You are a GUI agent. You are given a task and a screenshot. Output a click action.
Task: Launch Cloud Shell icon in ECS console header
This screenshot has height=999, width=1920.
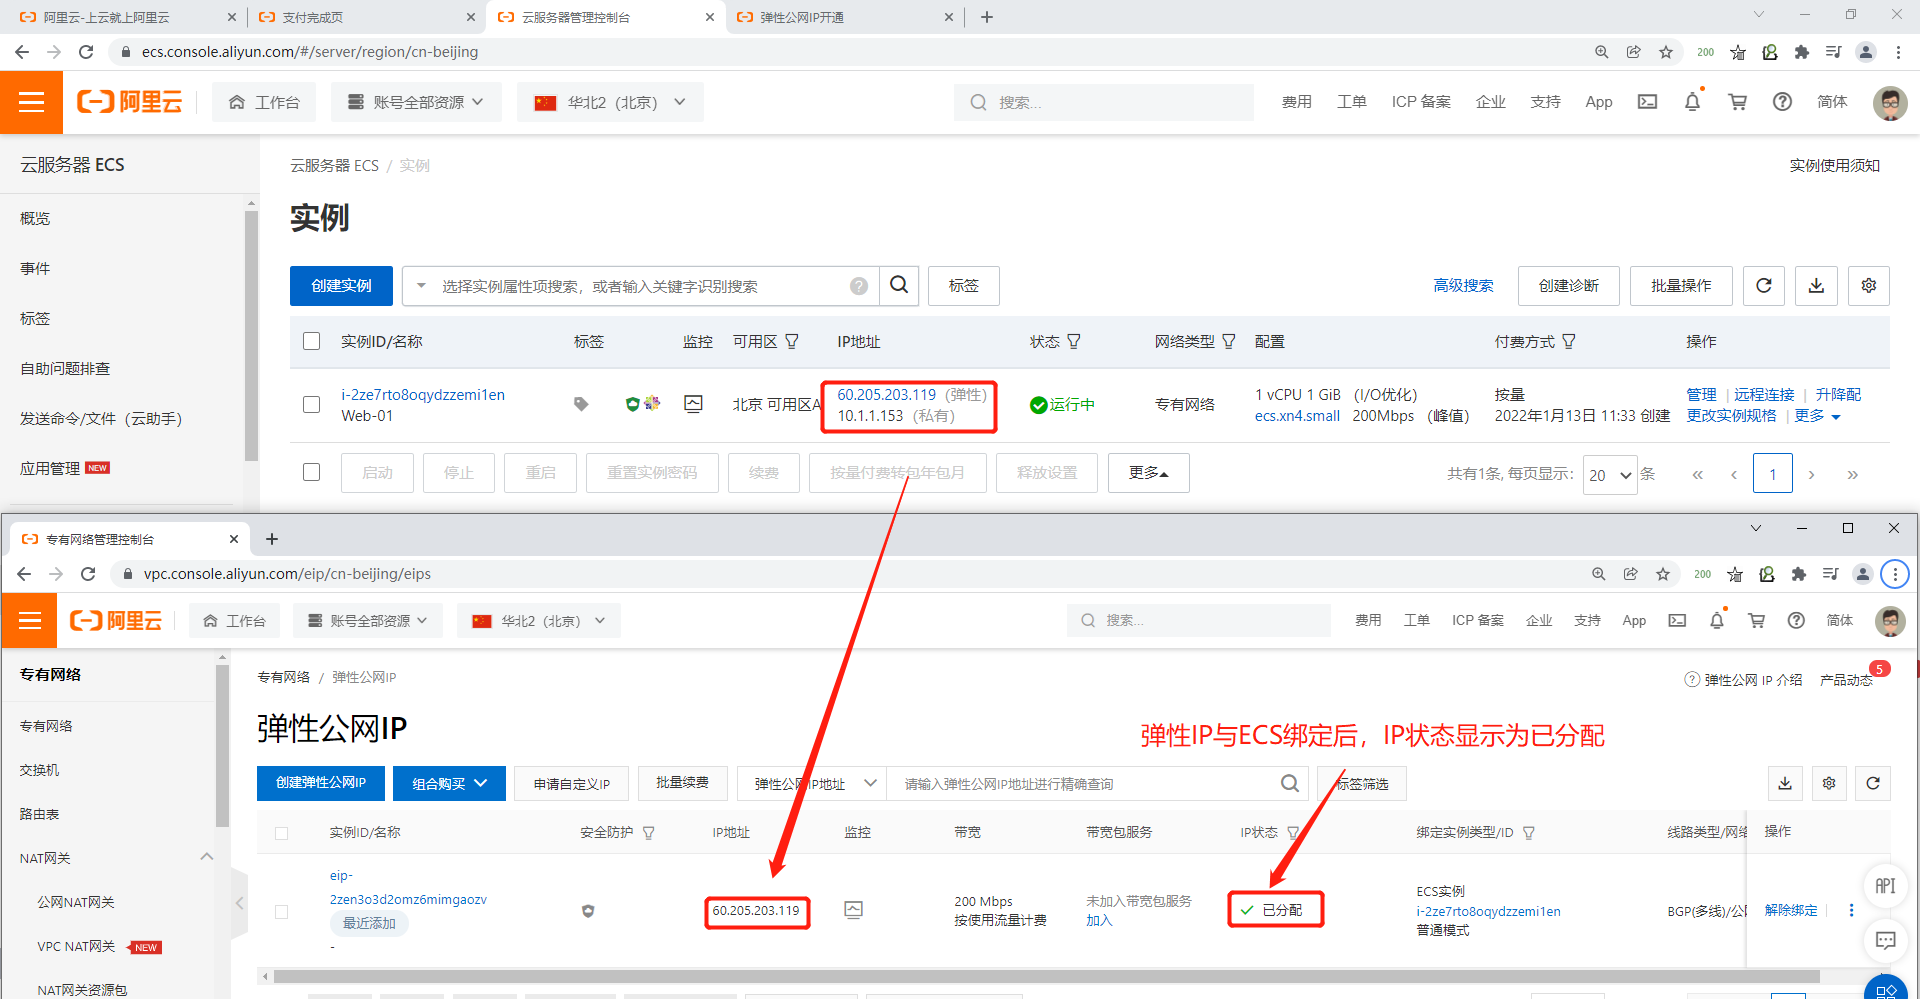pyautogui.click(x=1647, y=102)
